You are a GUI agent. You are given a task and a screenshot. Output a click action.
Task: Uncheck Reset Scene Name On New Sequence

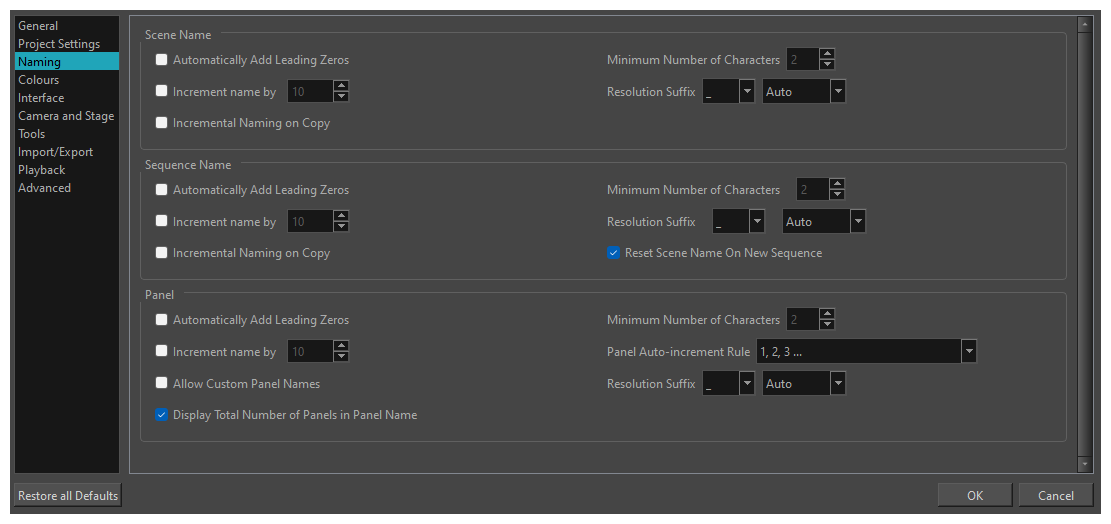(x=614, y=253)
